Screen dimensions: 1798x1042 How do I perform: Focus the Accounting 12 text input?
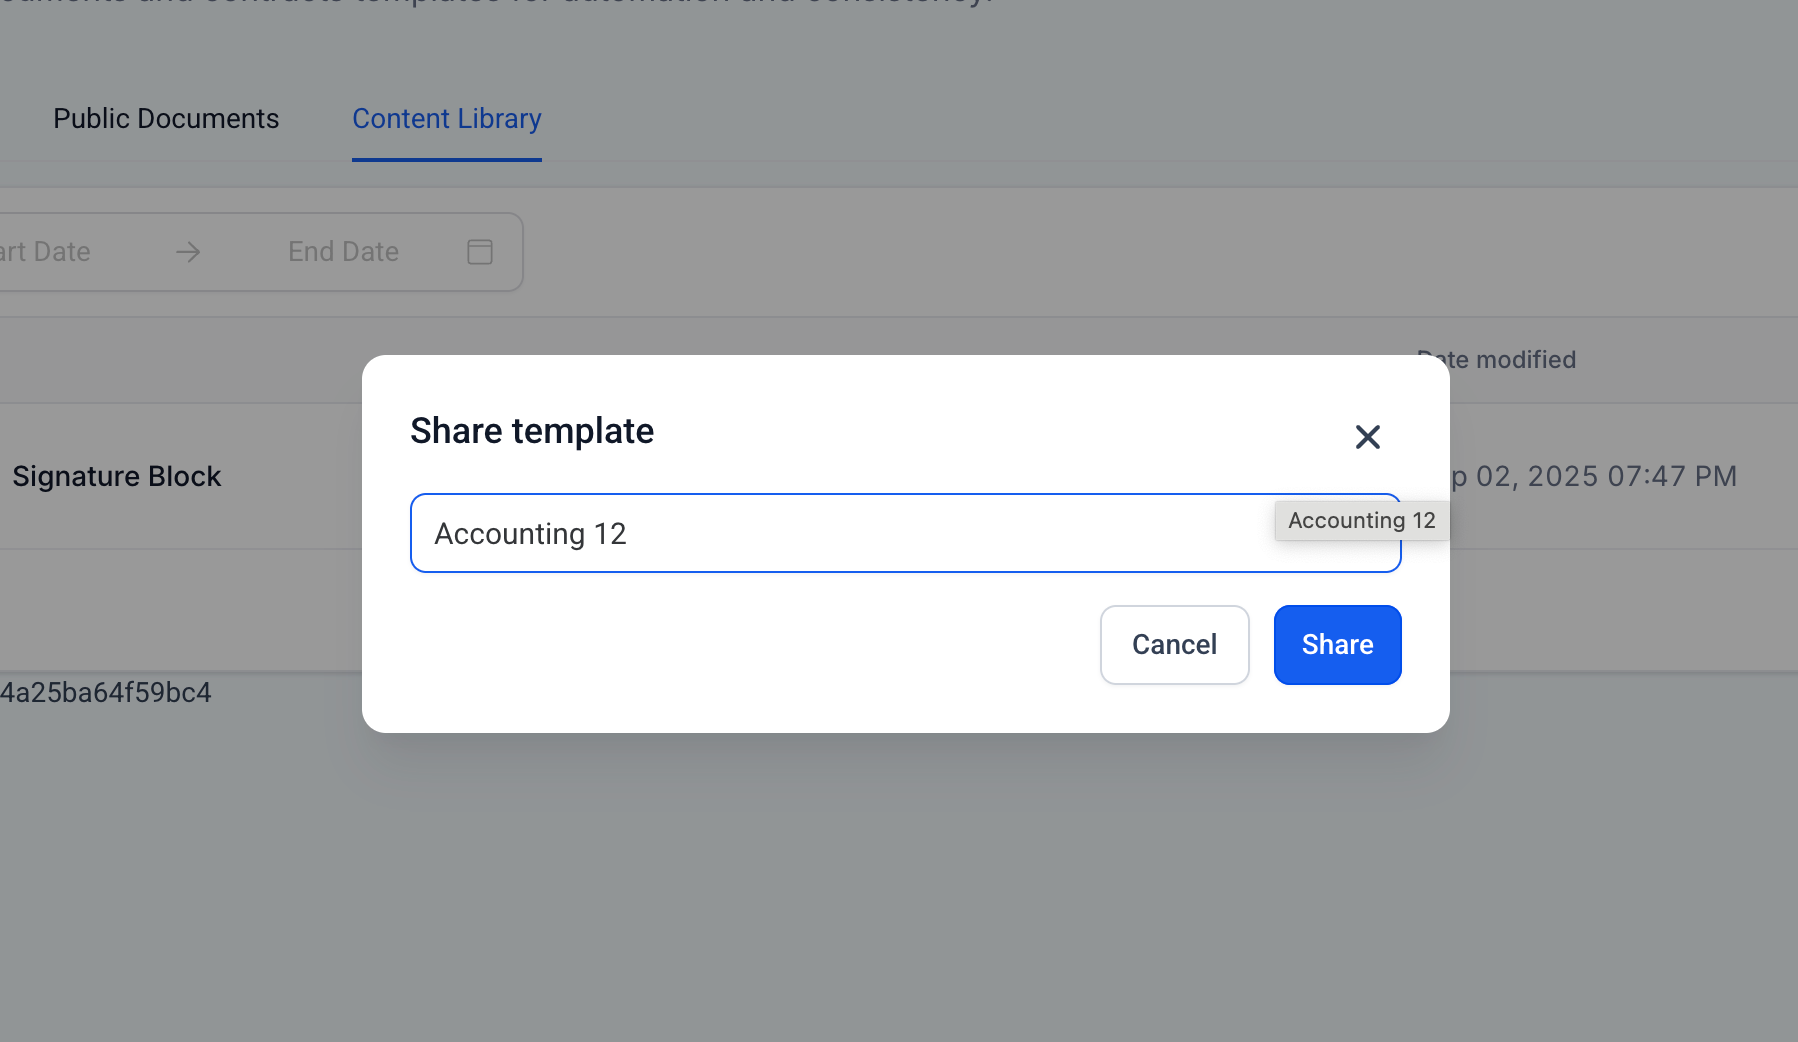840,534
